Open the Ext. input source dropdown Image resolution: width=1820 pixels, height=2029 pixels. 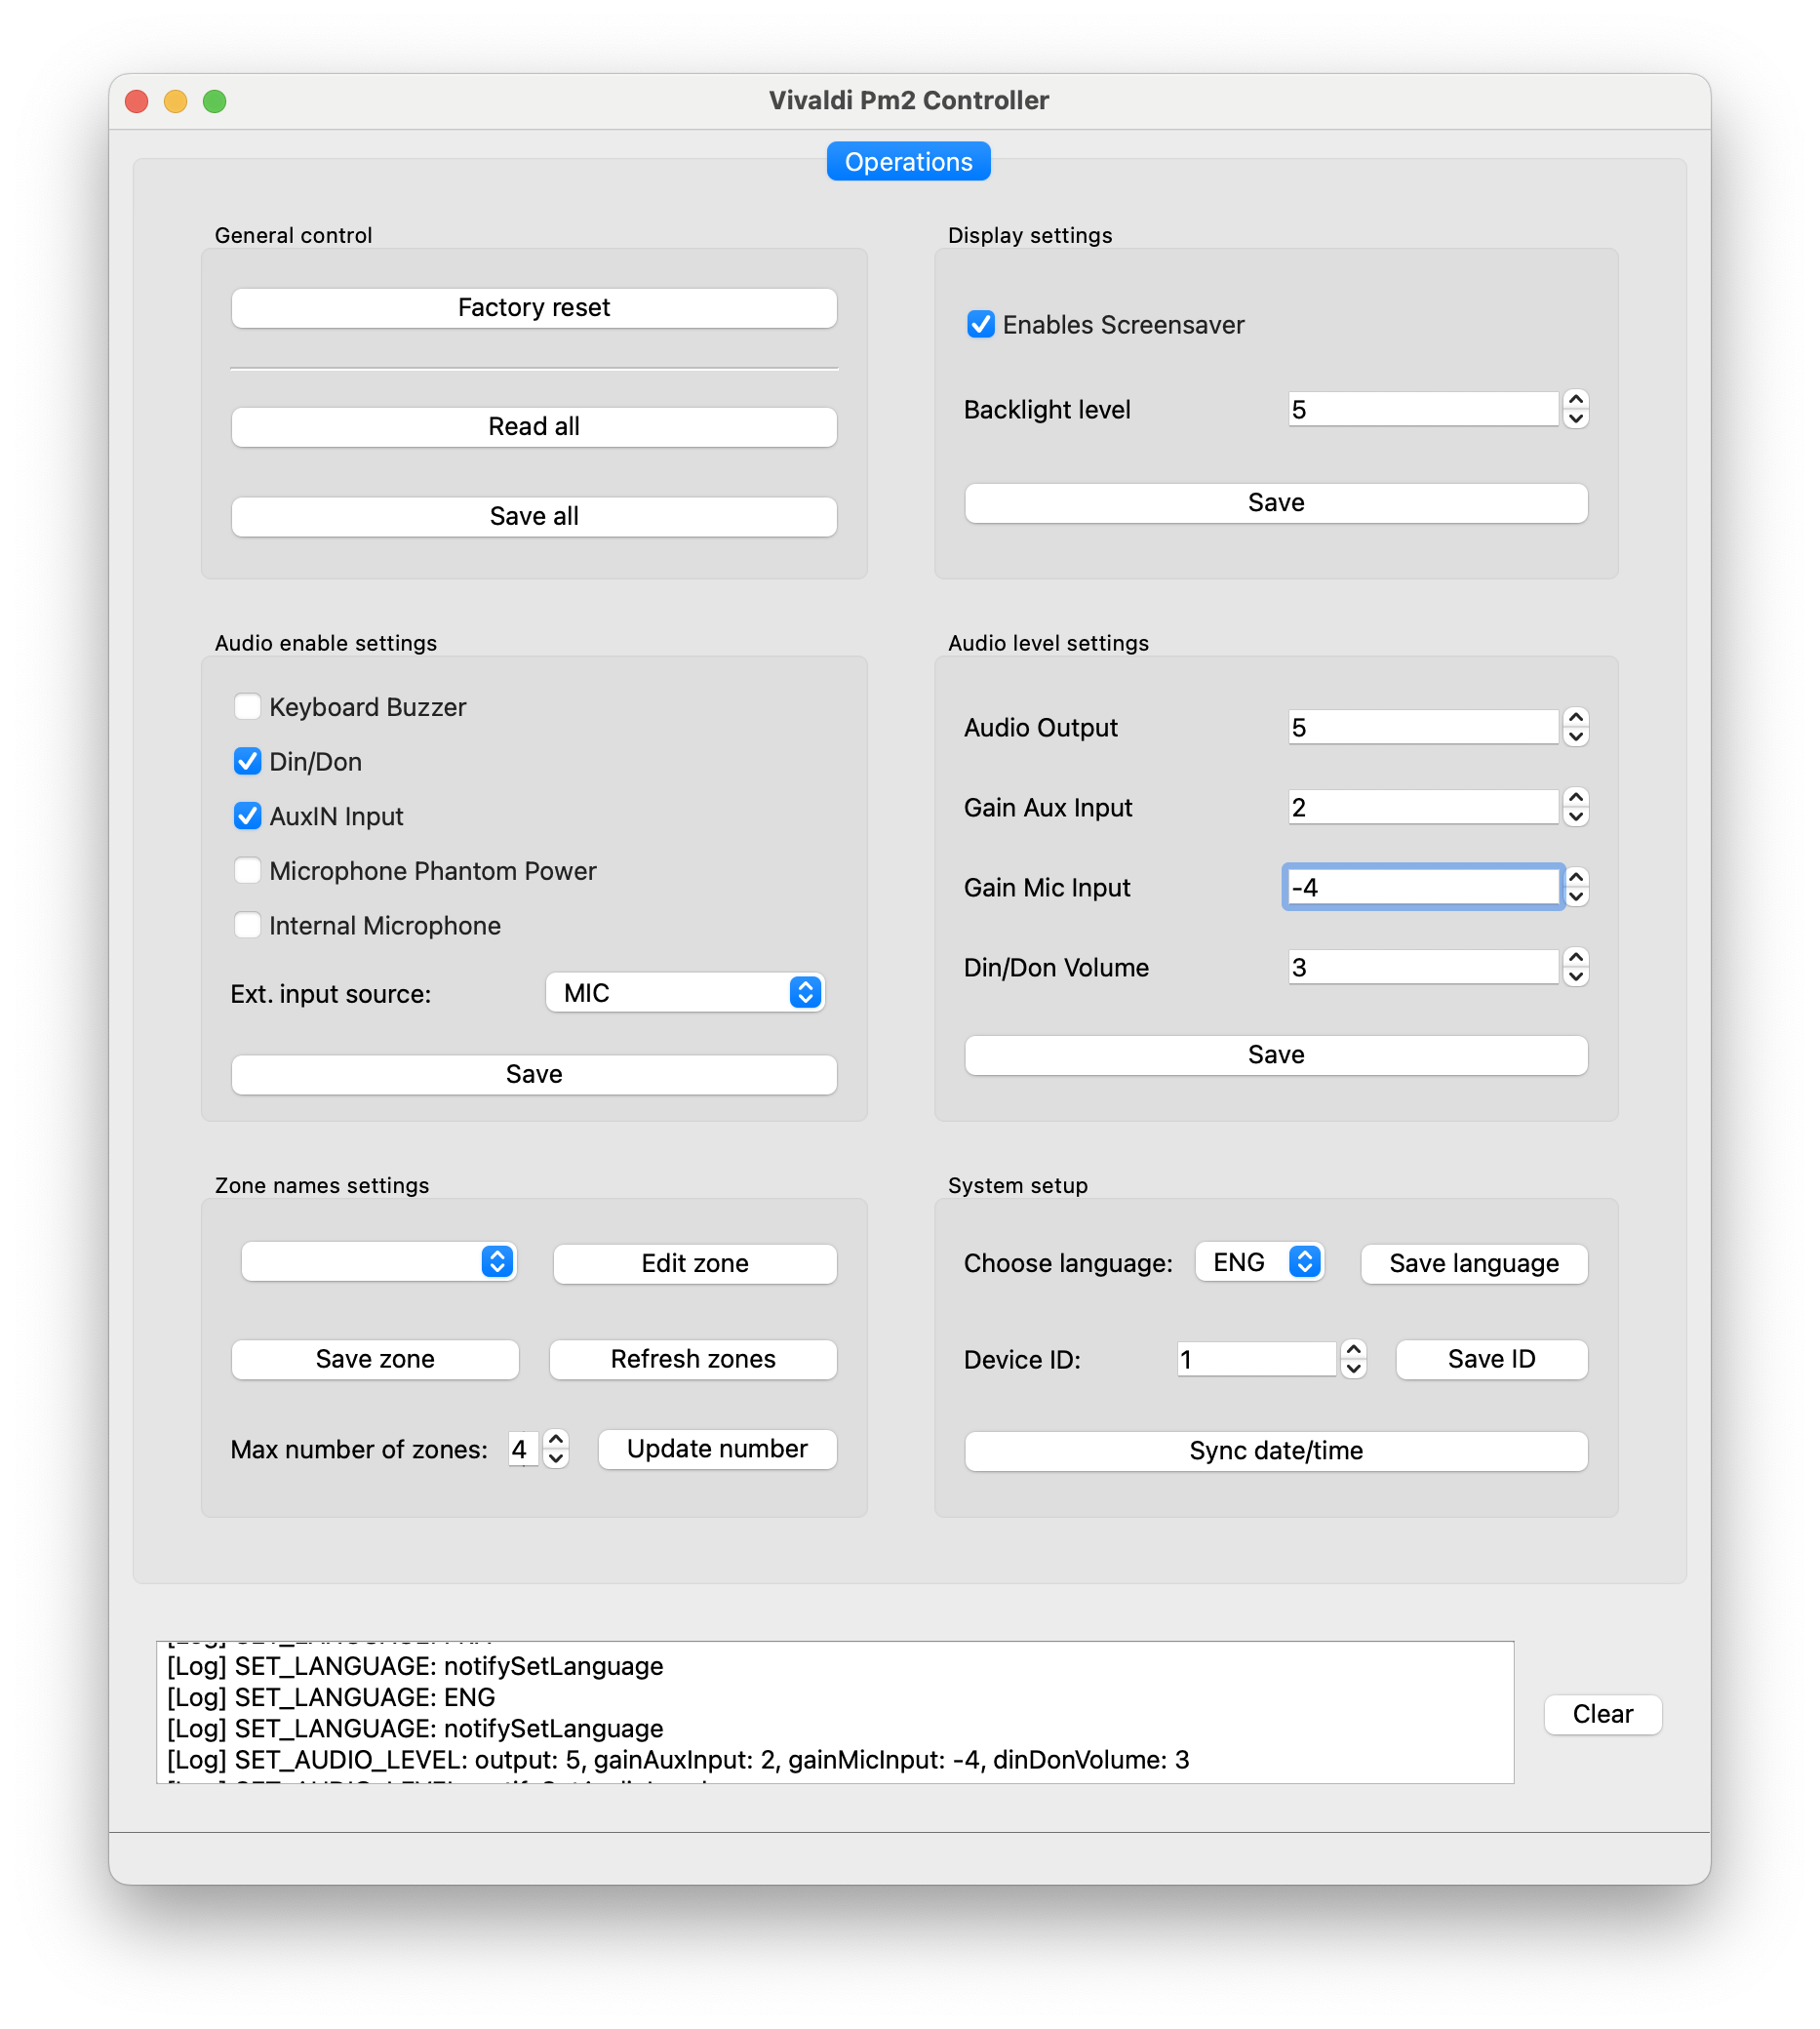click(684, 992)
